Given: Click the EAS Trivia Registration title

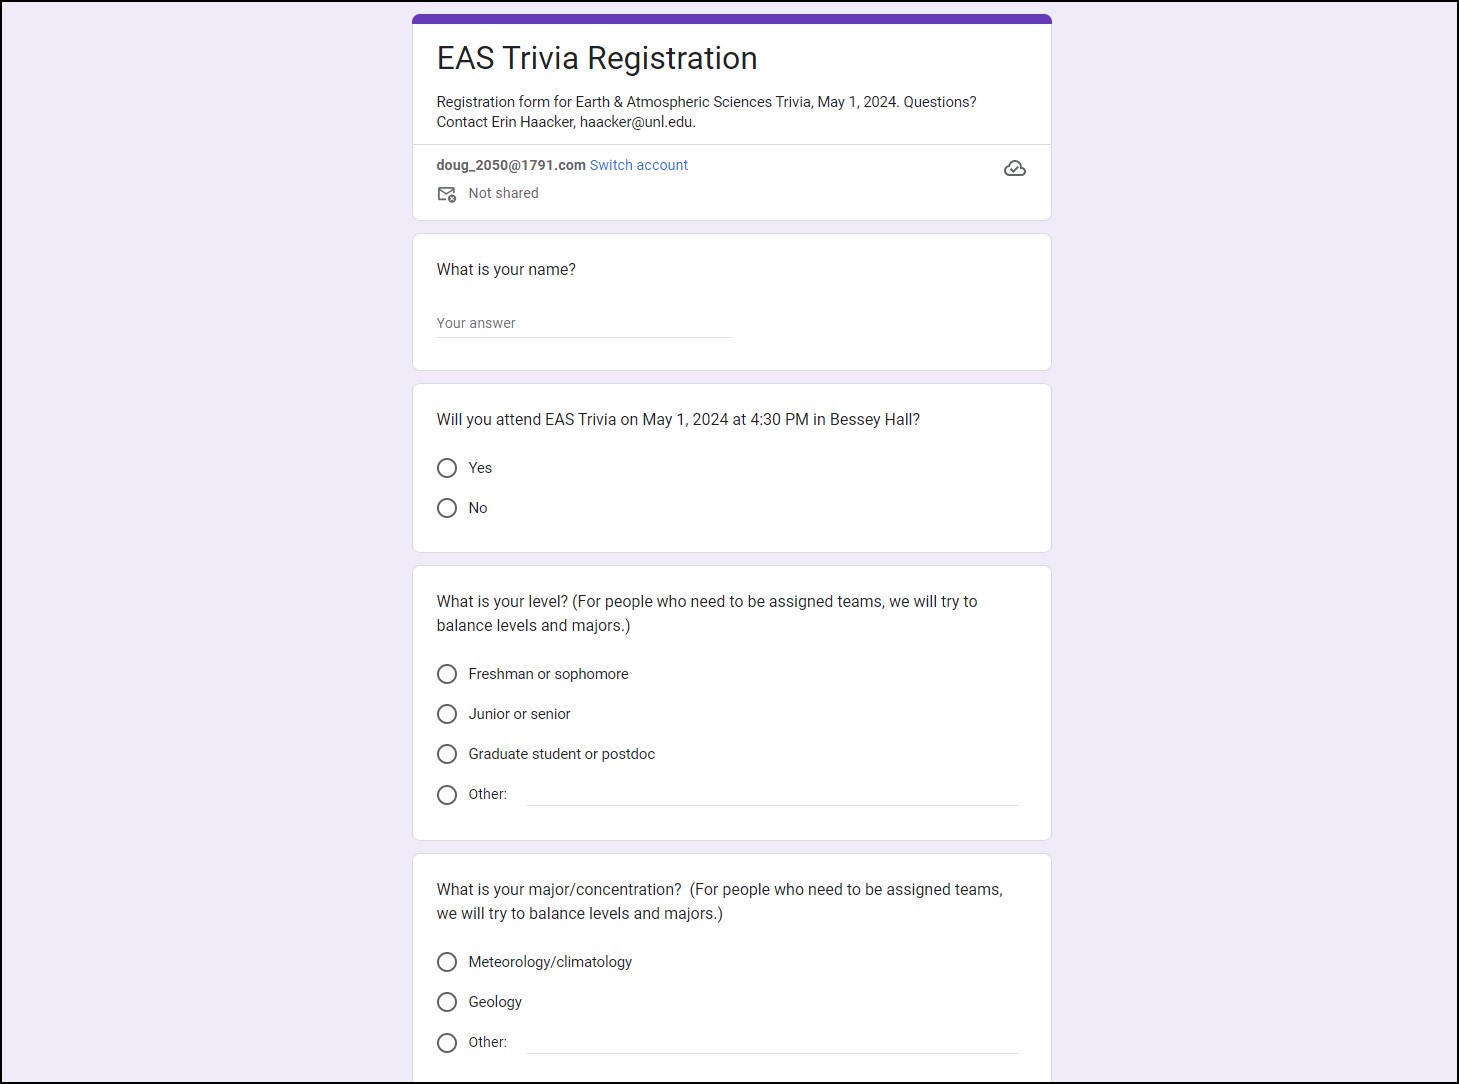Looking at the screenshot, I should (x=596, y=58).
